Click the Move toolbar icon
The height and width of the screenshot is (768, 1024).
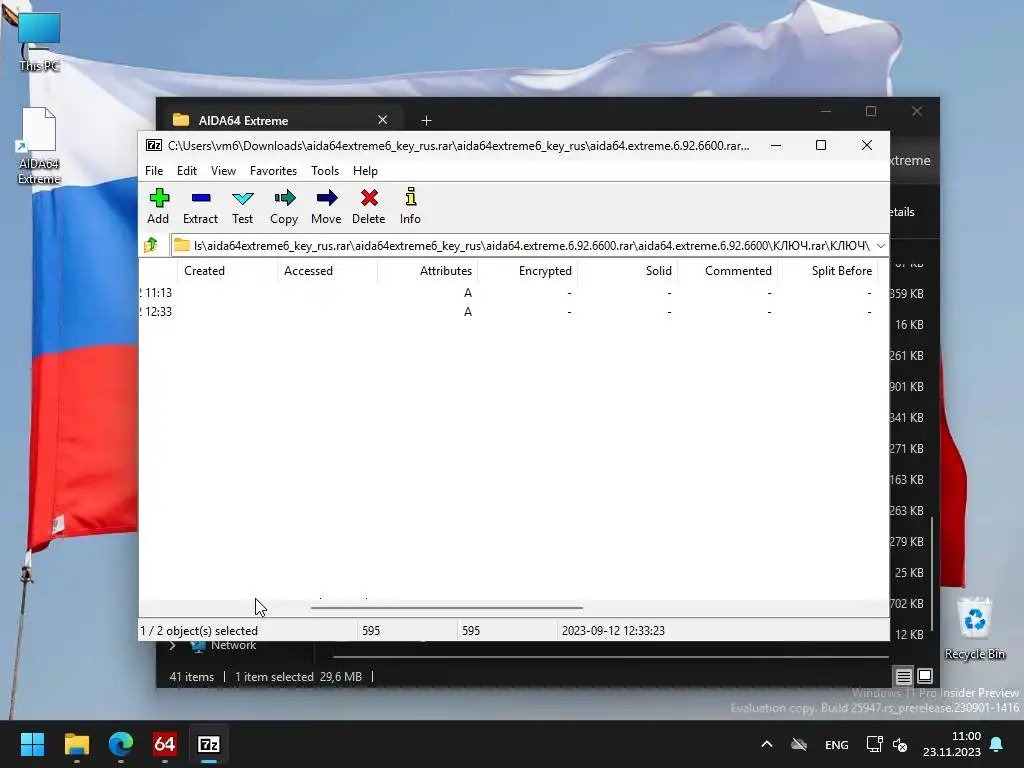326,206
